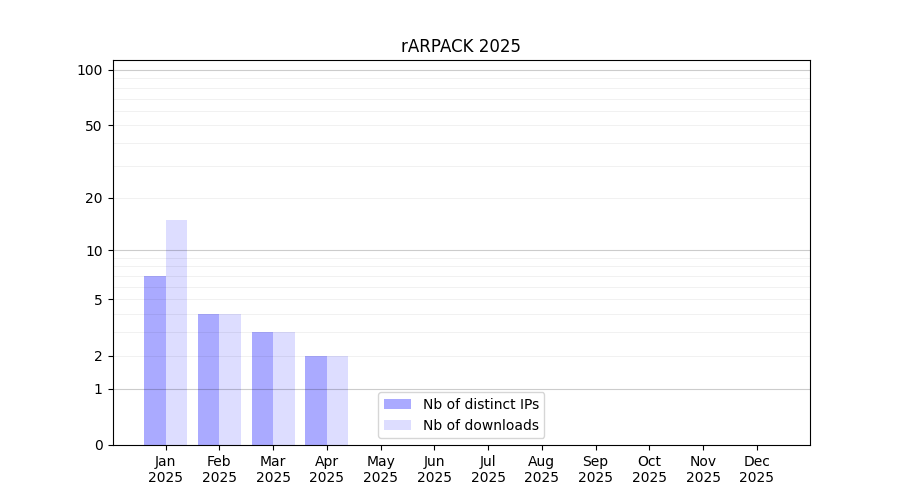Select the y-axis tick label 0
Viewport: 900px width, 500px height.
pyautogui.click(x=98, y=445)
